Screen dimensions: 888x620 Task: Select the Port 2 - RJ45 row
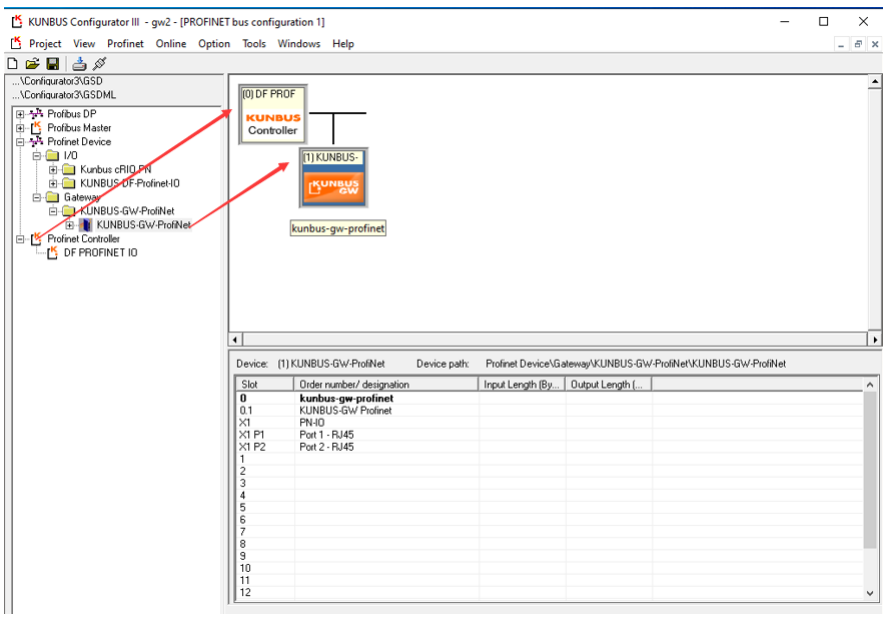pyautogui.click(x=549, y=447)
